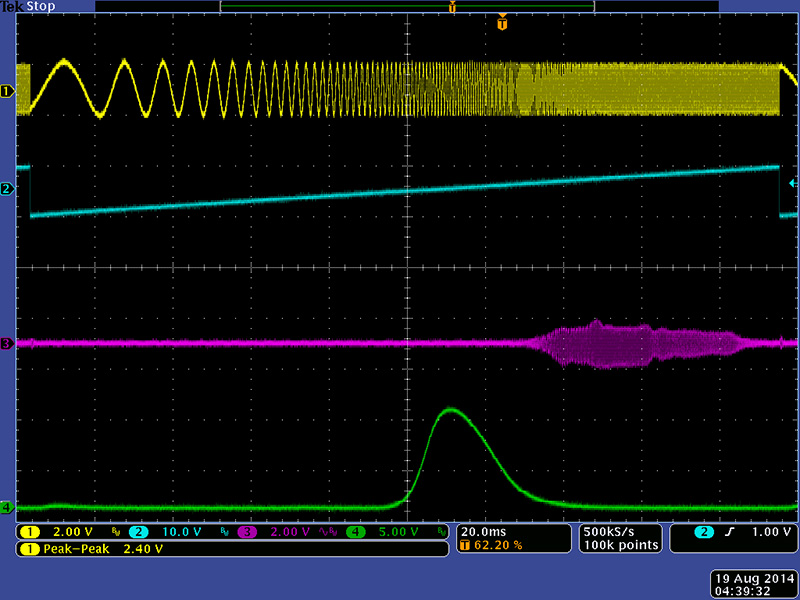The image size is (800, 600).
Task: Click the yellow channel 1 ground marker
Action: pos(8,92)
